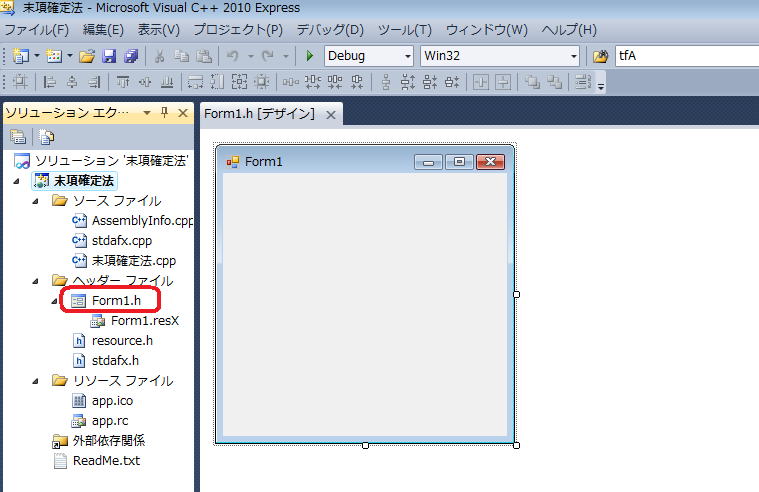This screenshot has height=492, width=759.
Task: Click the Copy icon in toolbar
Action: [182, 56]
